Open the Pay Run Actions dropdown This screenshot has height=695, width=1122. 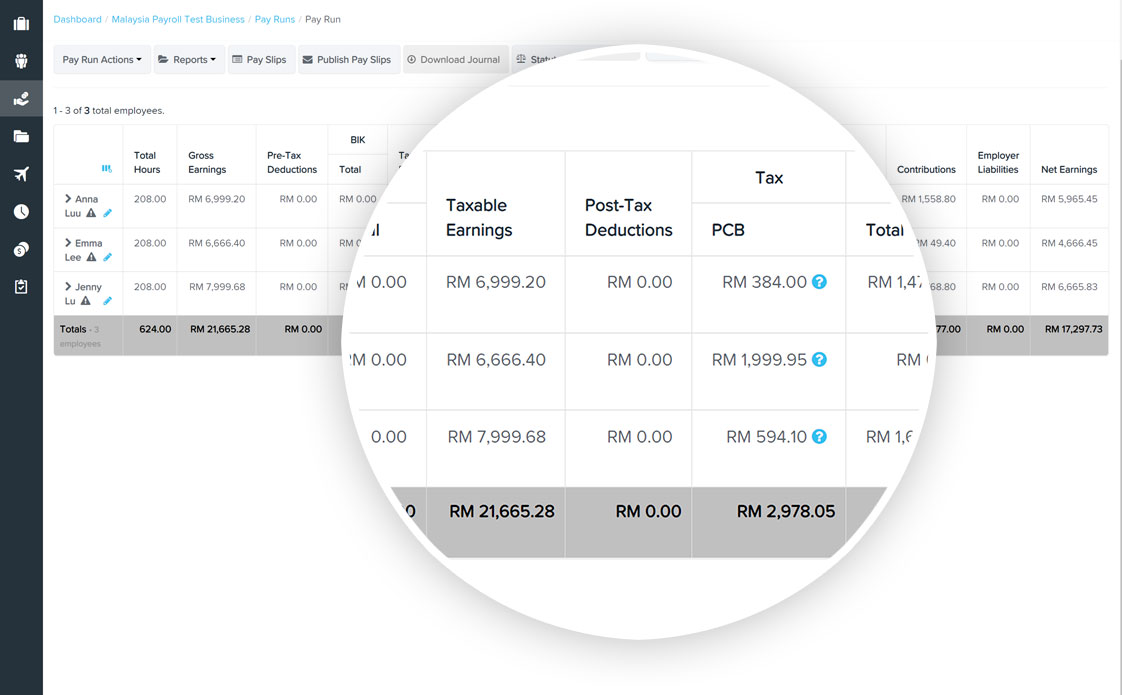click(101, 59)
